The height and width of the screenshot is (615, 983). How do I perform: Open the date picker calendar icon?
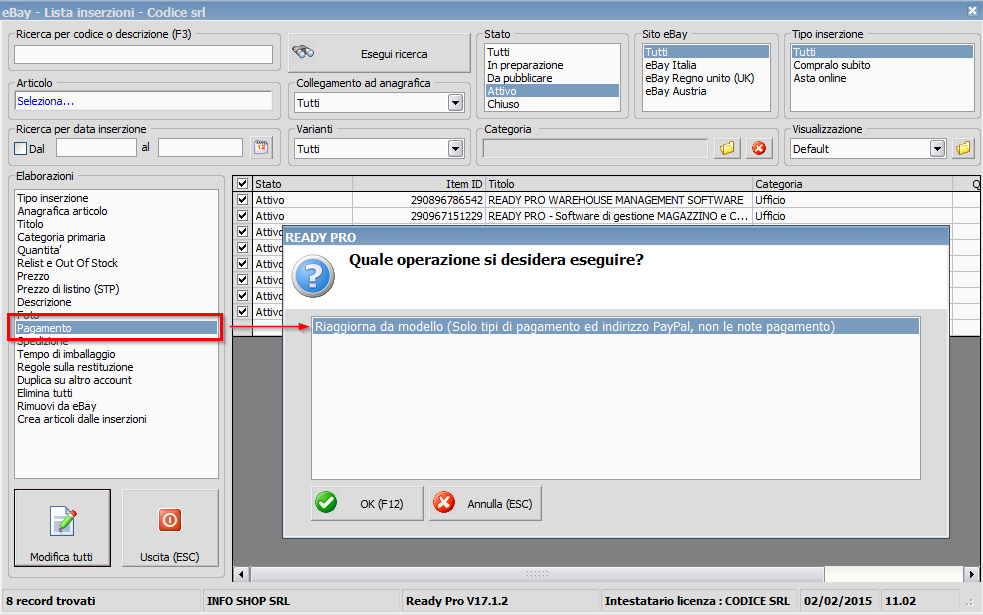pyautogui.click(x=261, y=148)
